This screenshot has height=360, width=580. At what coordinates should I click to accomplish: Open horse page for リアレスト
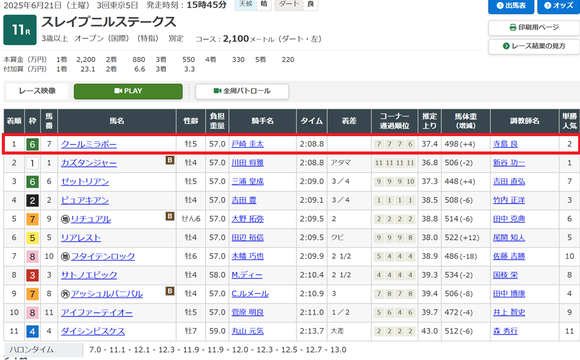point(81,238)
